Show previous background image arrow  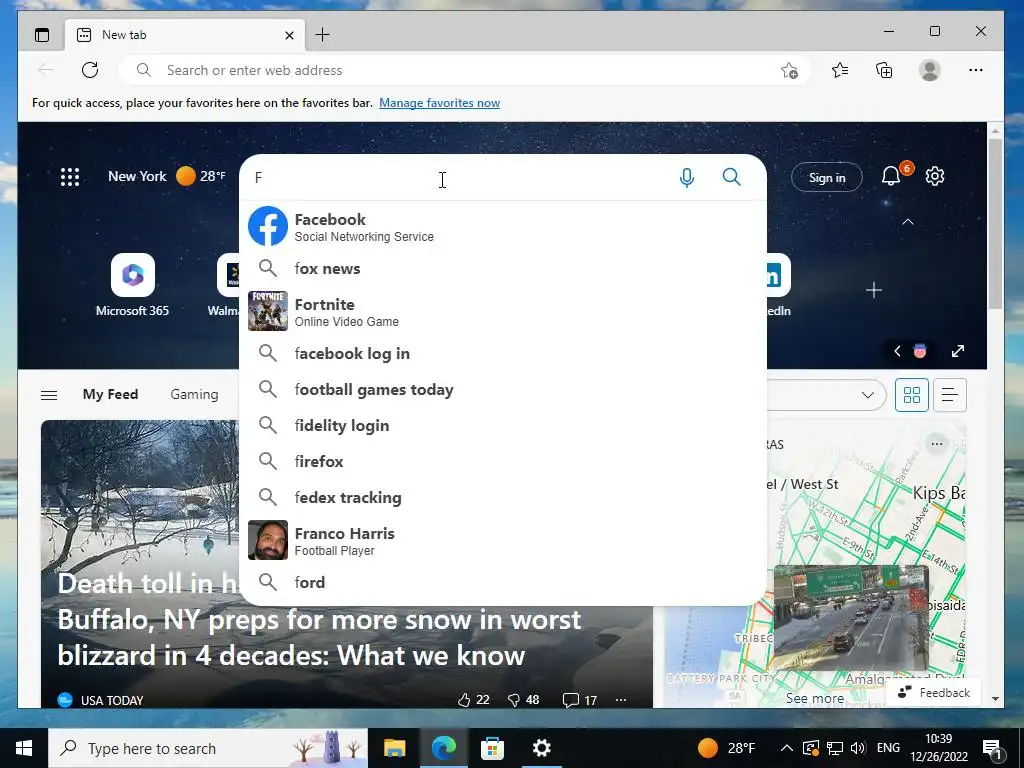pos(897,351)
